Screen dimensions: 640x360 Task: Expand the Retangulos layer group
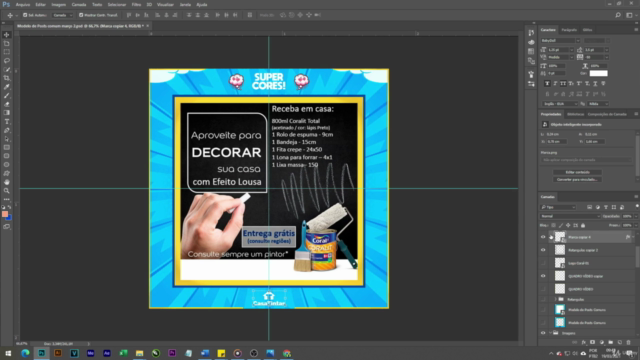pos(555,300)
